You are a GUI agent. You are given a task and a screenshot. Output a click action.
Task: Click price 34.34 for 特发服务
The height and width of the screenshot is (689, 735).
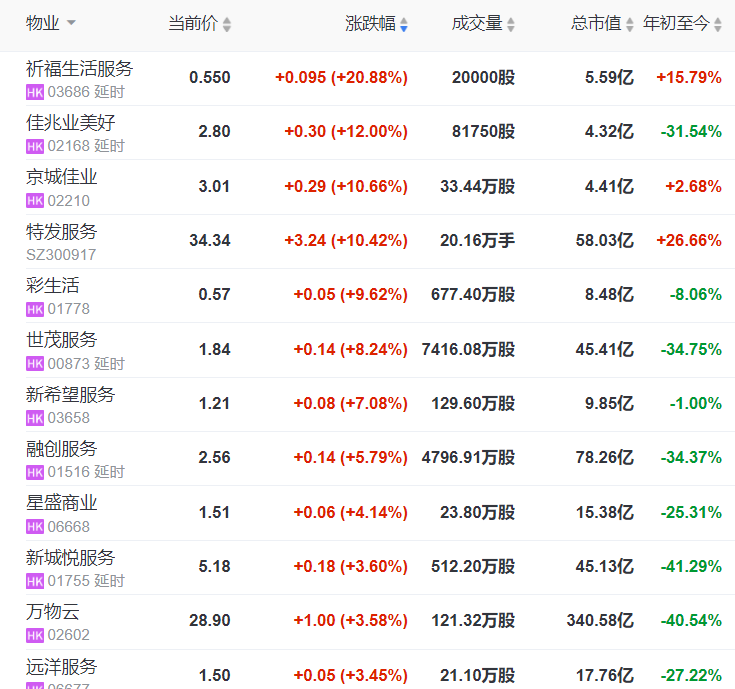click(x=210, y=240)
